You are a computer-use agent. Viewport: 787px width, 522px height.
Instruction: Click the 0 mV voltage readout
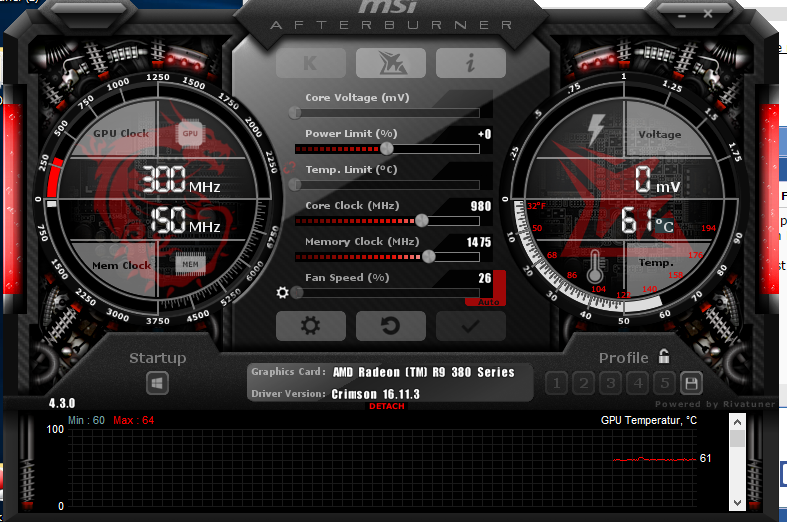click(658, 180)
